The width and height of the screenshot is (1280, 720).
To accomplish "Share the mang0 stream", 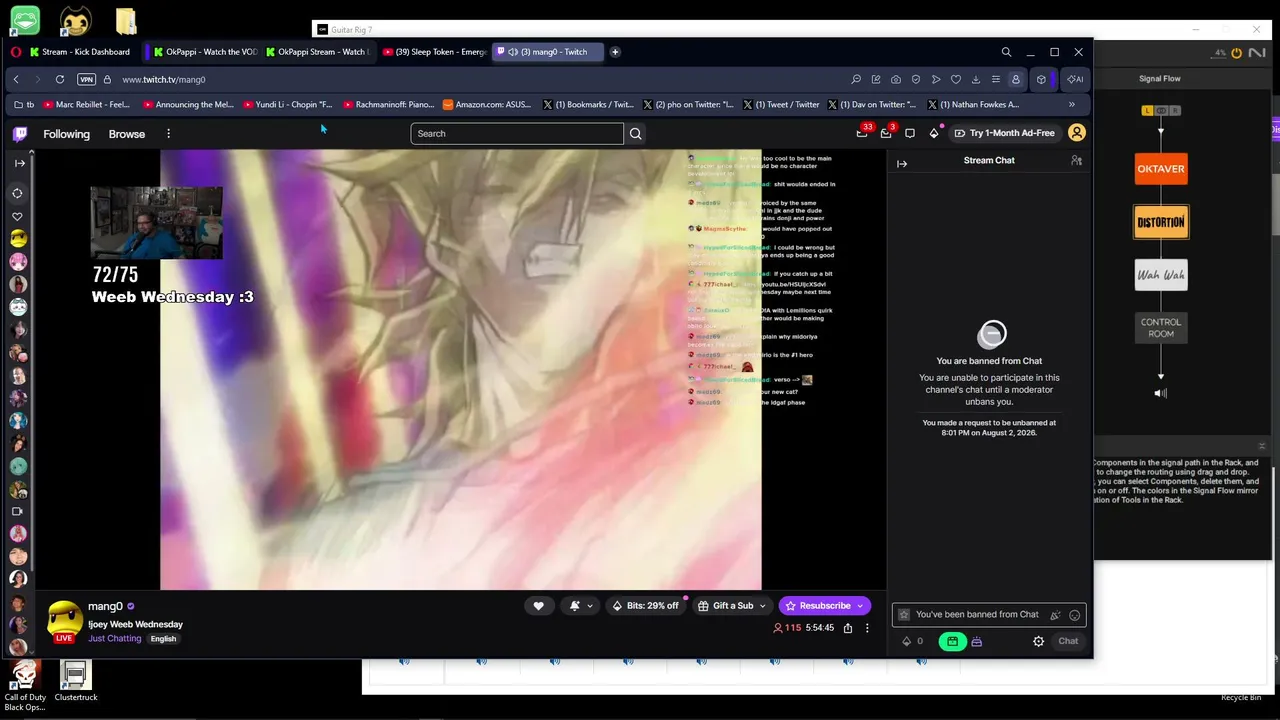I will (848, 628).
